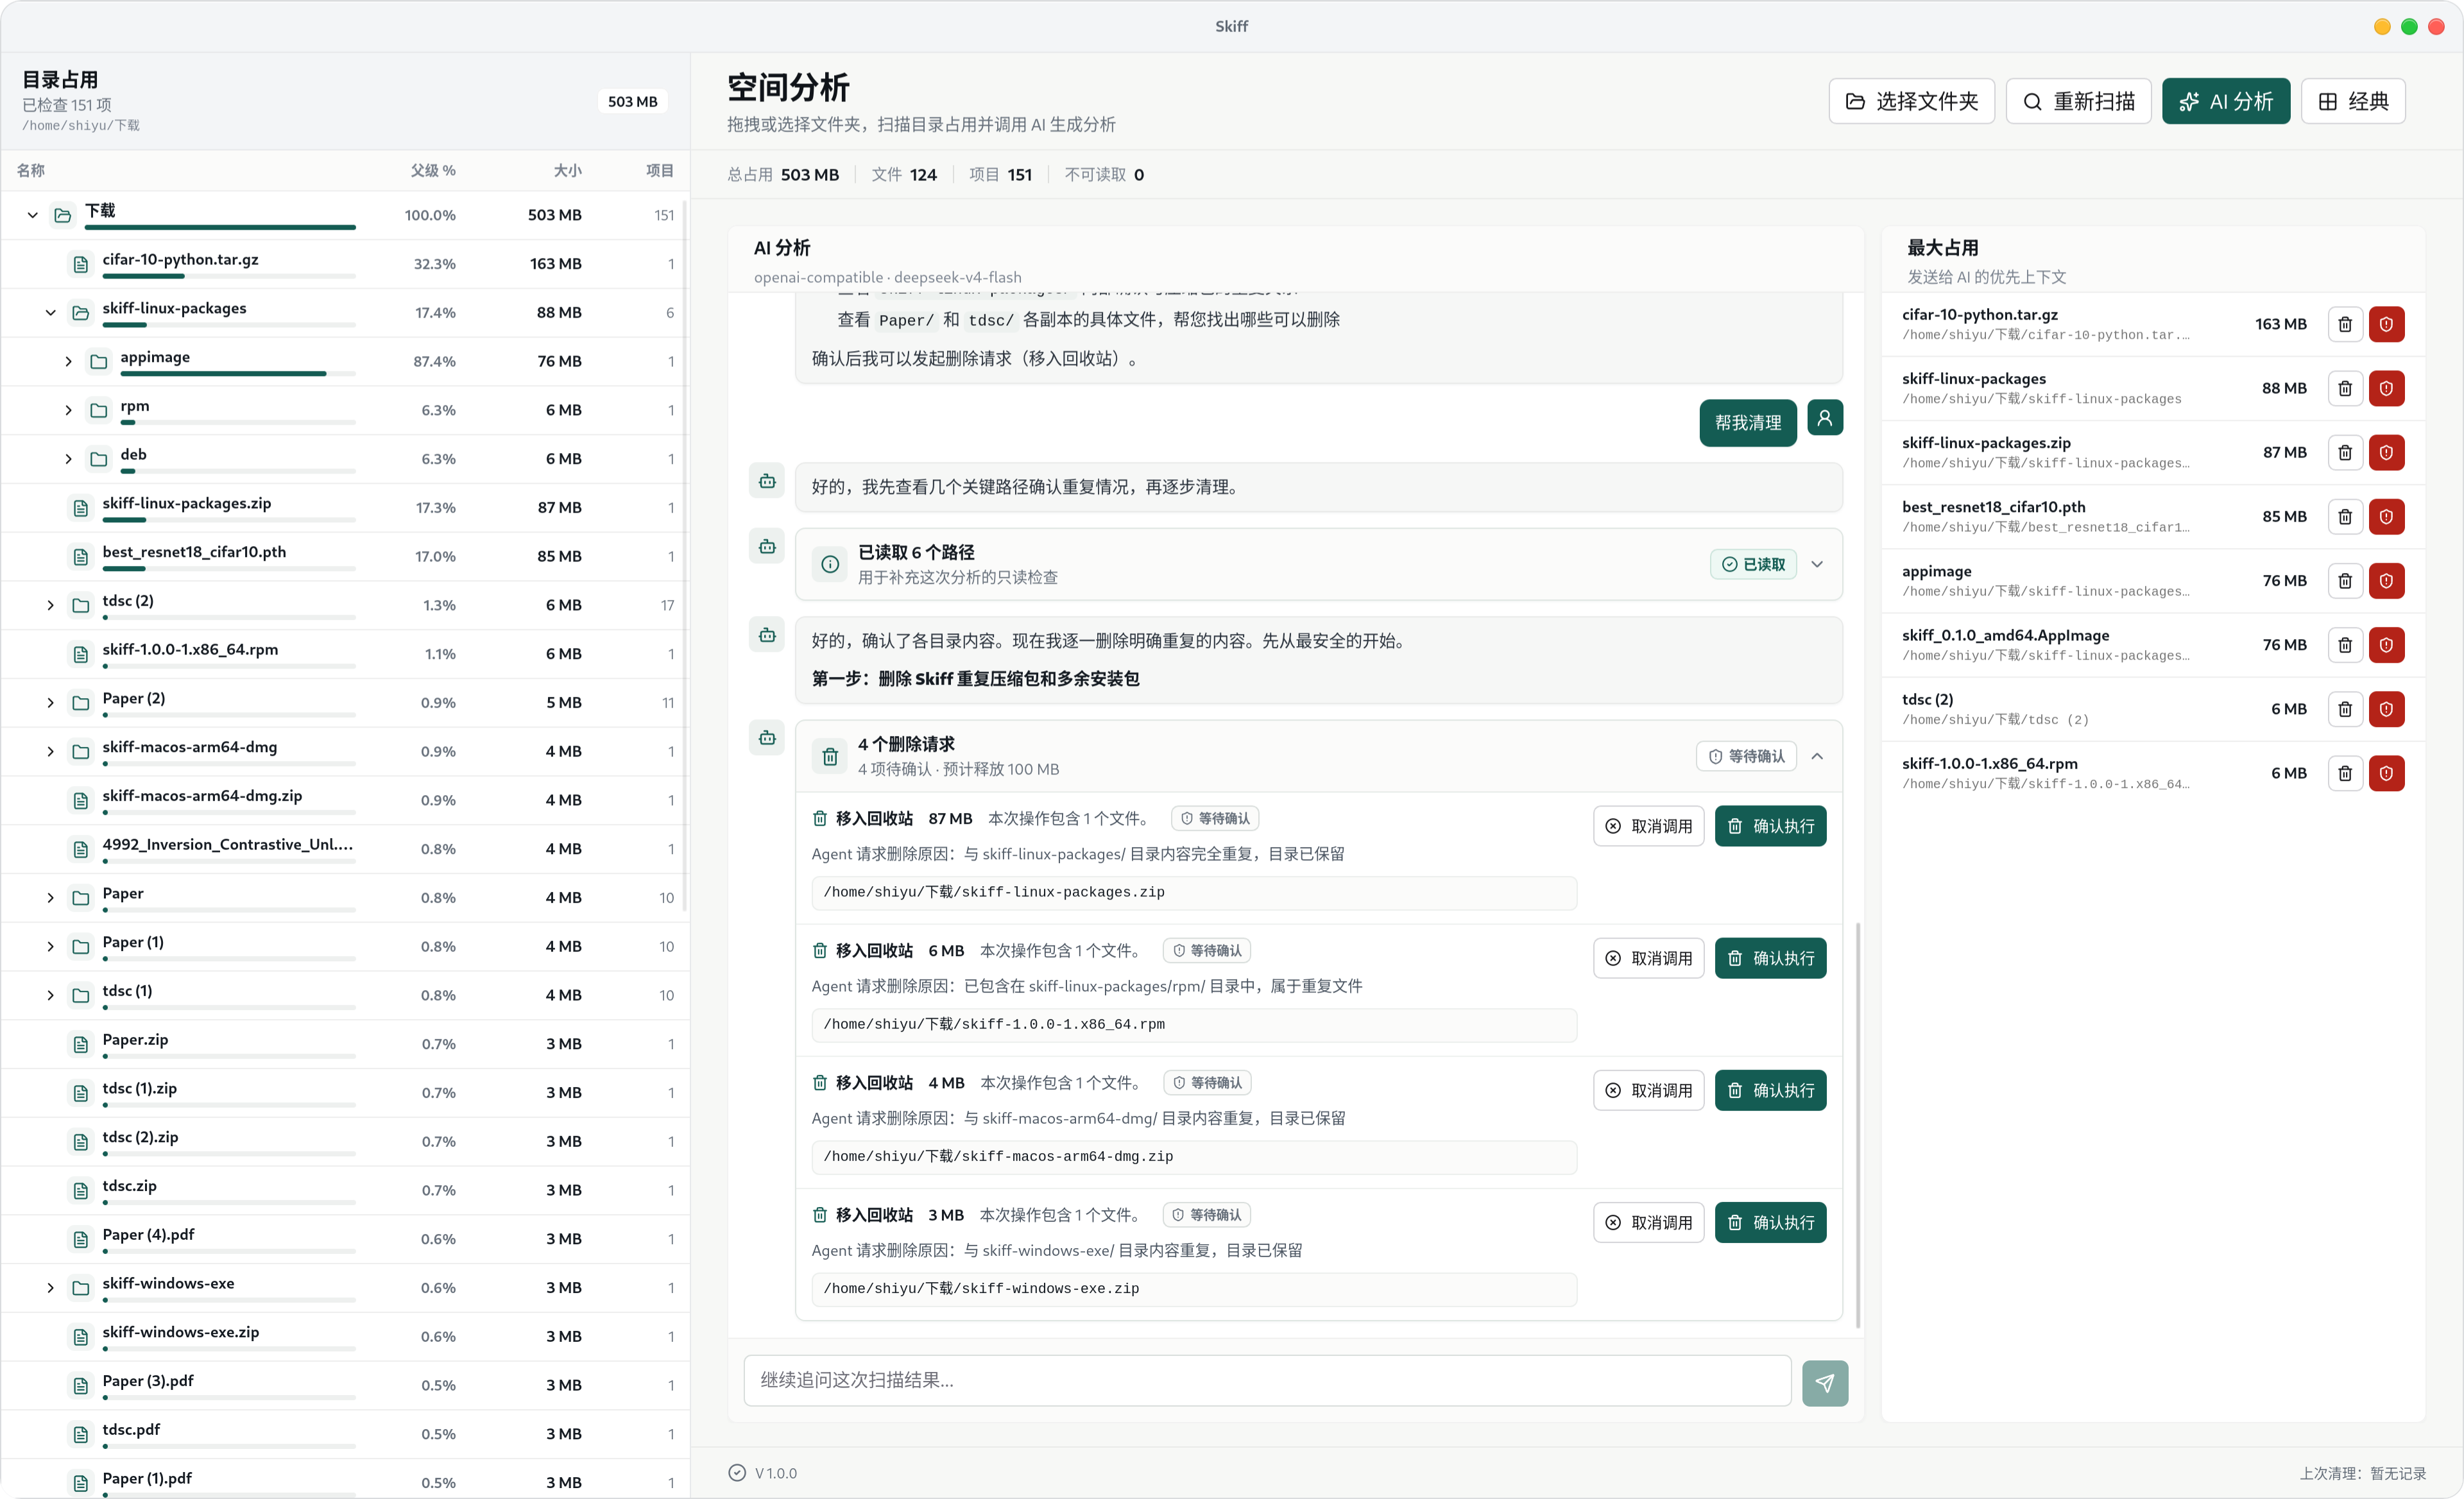Click the V1.0.0 version check icon
Screen dimensions: 2464x1499
737,1472
